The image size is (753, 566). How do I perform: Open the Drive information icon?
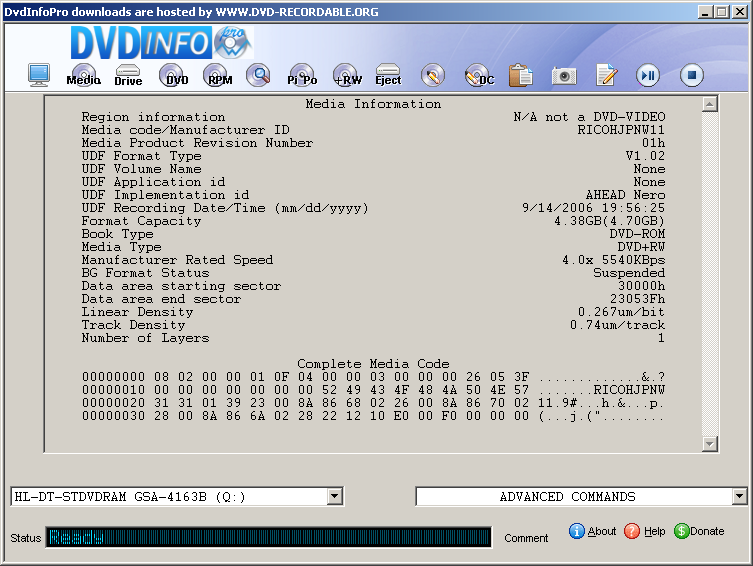pos(128,75)
